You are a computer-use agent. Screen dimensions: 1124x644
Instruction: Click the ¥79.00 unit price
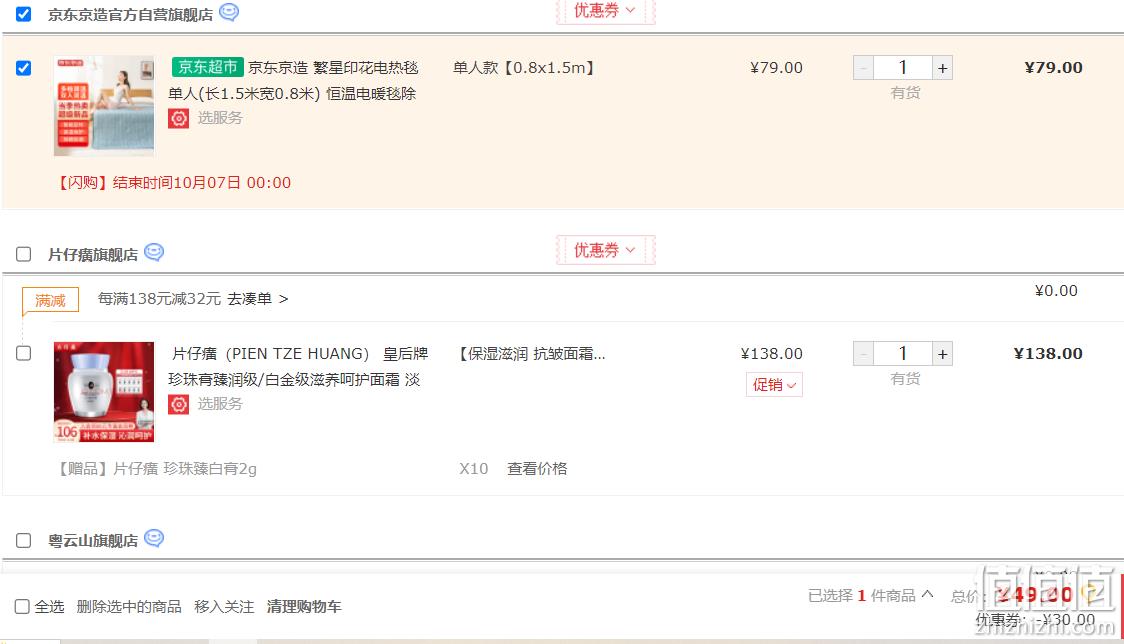(x=776, y=68)
